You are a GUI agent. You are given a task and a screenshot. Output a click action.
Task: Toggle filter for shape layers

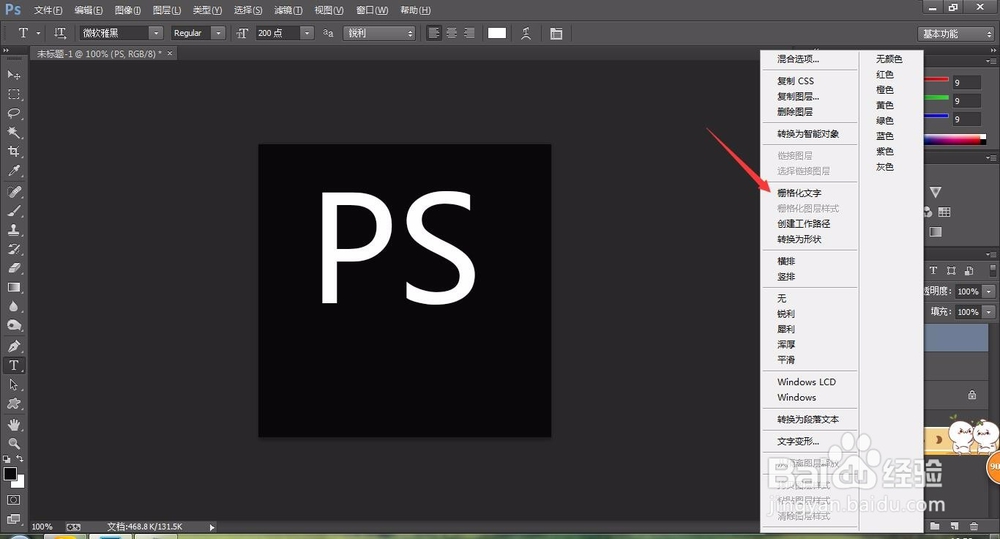click(x=951, y=270)
